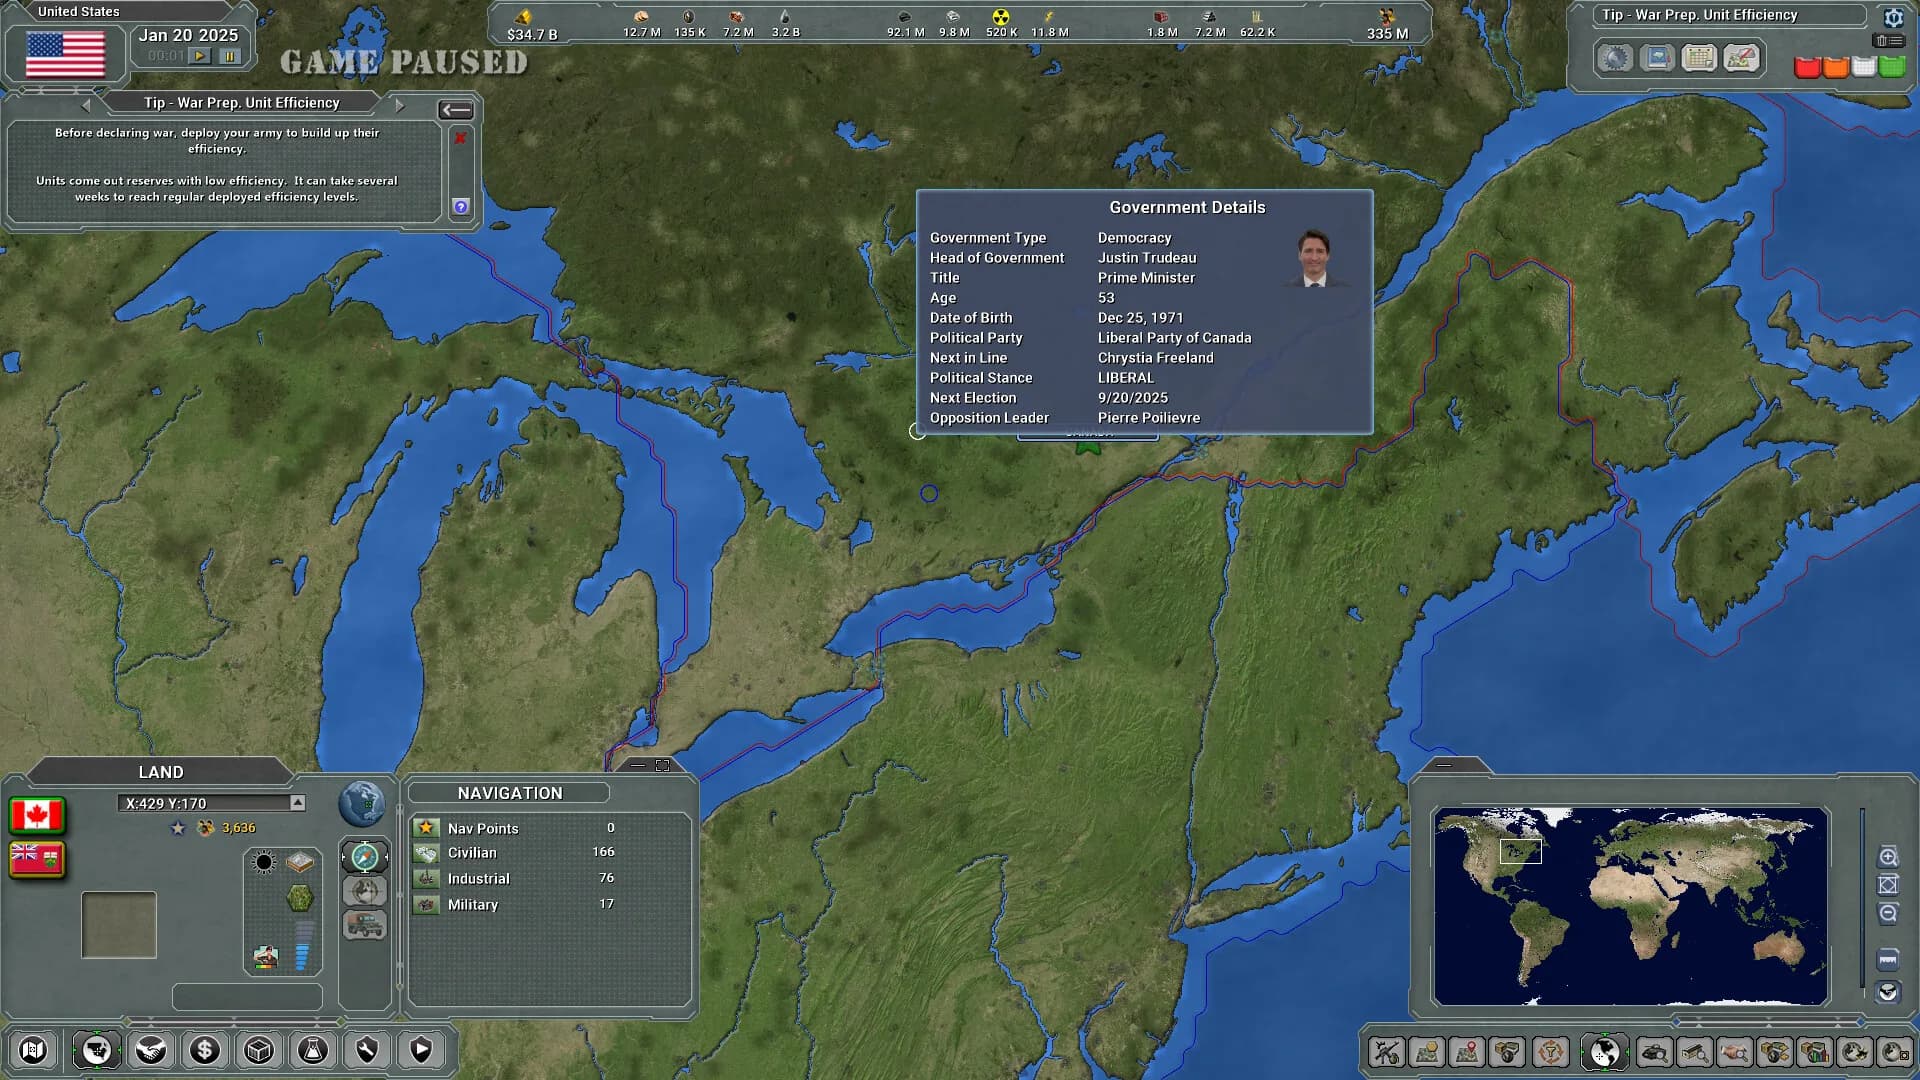The image size is (1920, 1080).
Task: Open the Defense wrench shield department
Action: coord(367,1050)
